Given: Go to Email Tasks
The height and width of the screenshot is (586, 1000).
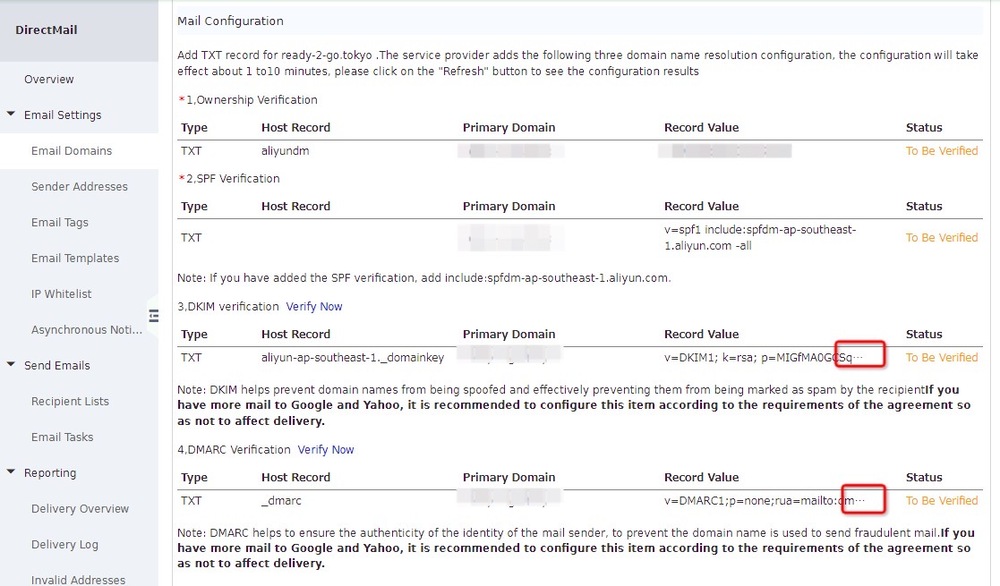Looking at the screenshot, I should pyautogui.click(x=62, y=437).
